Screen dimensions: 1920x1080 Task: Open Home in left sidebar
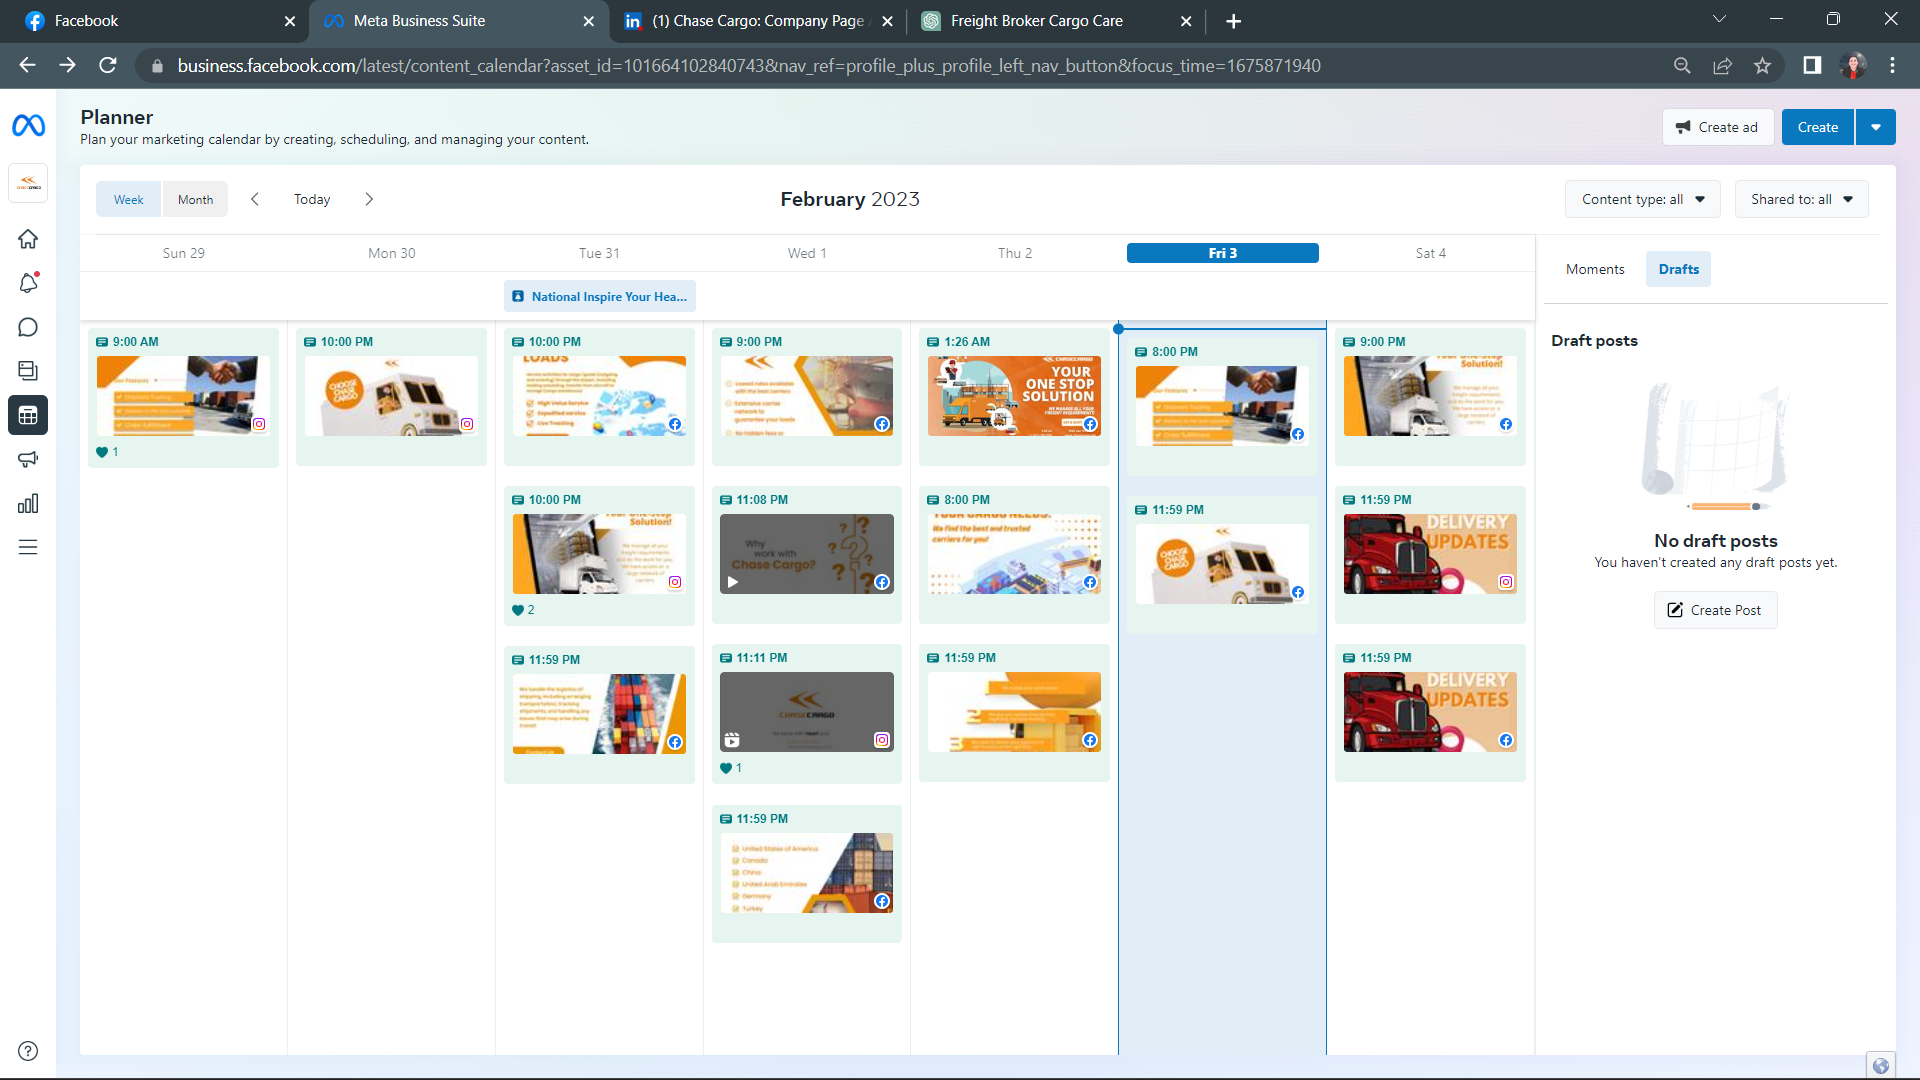[28, 239]
